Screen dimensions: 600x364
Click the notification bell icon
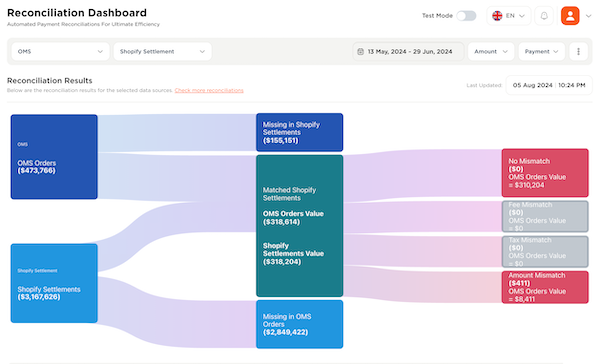tap(544, 16)
